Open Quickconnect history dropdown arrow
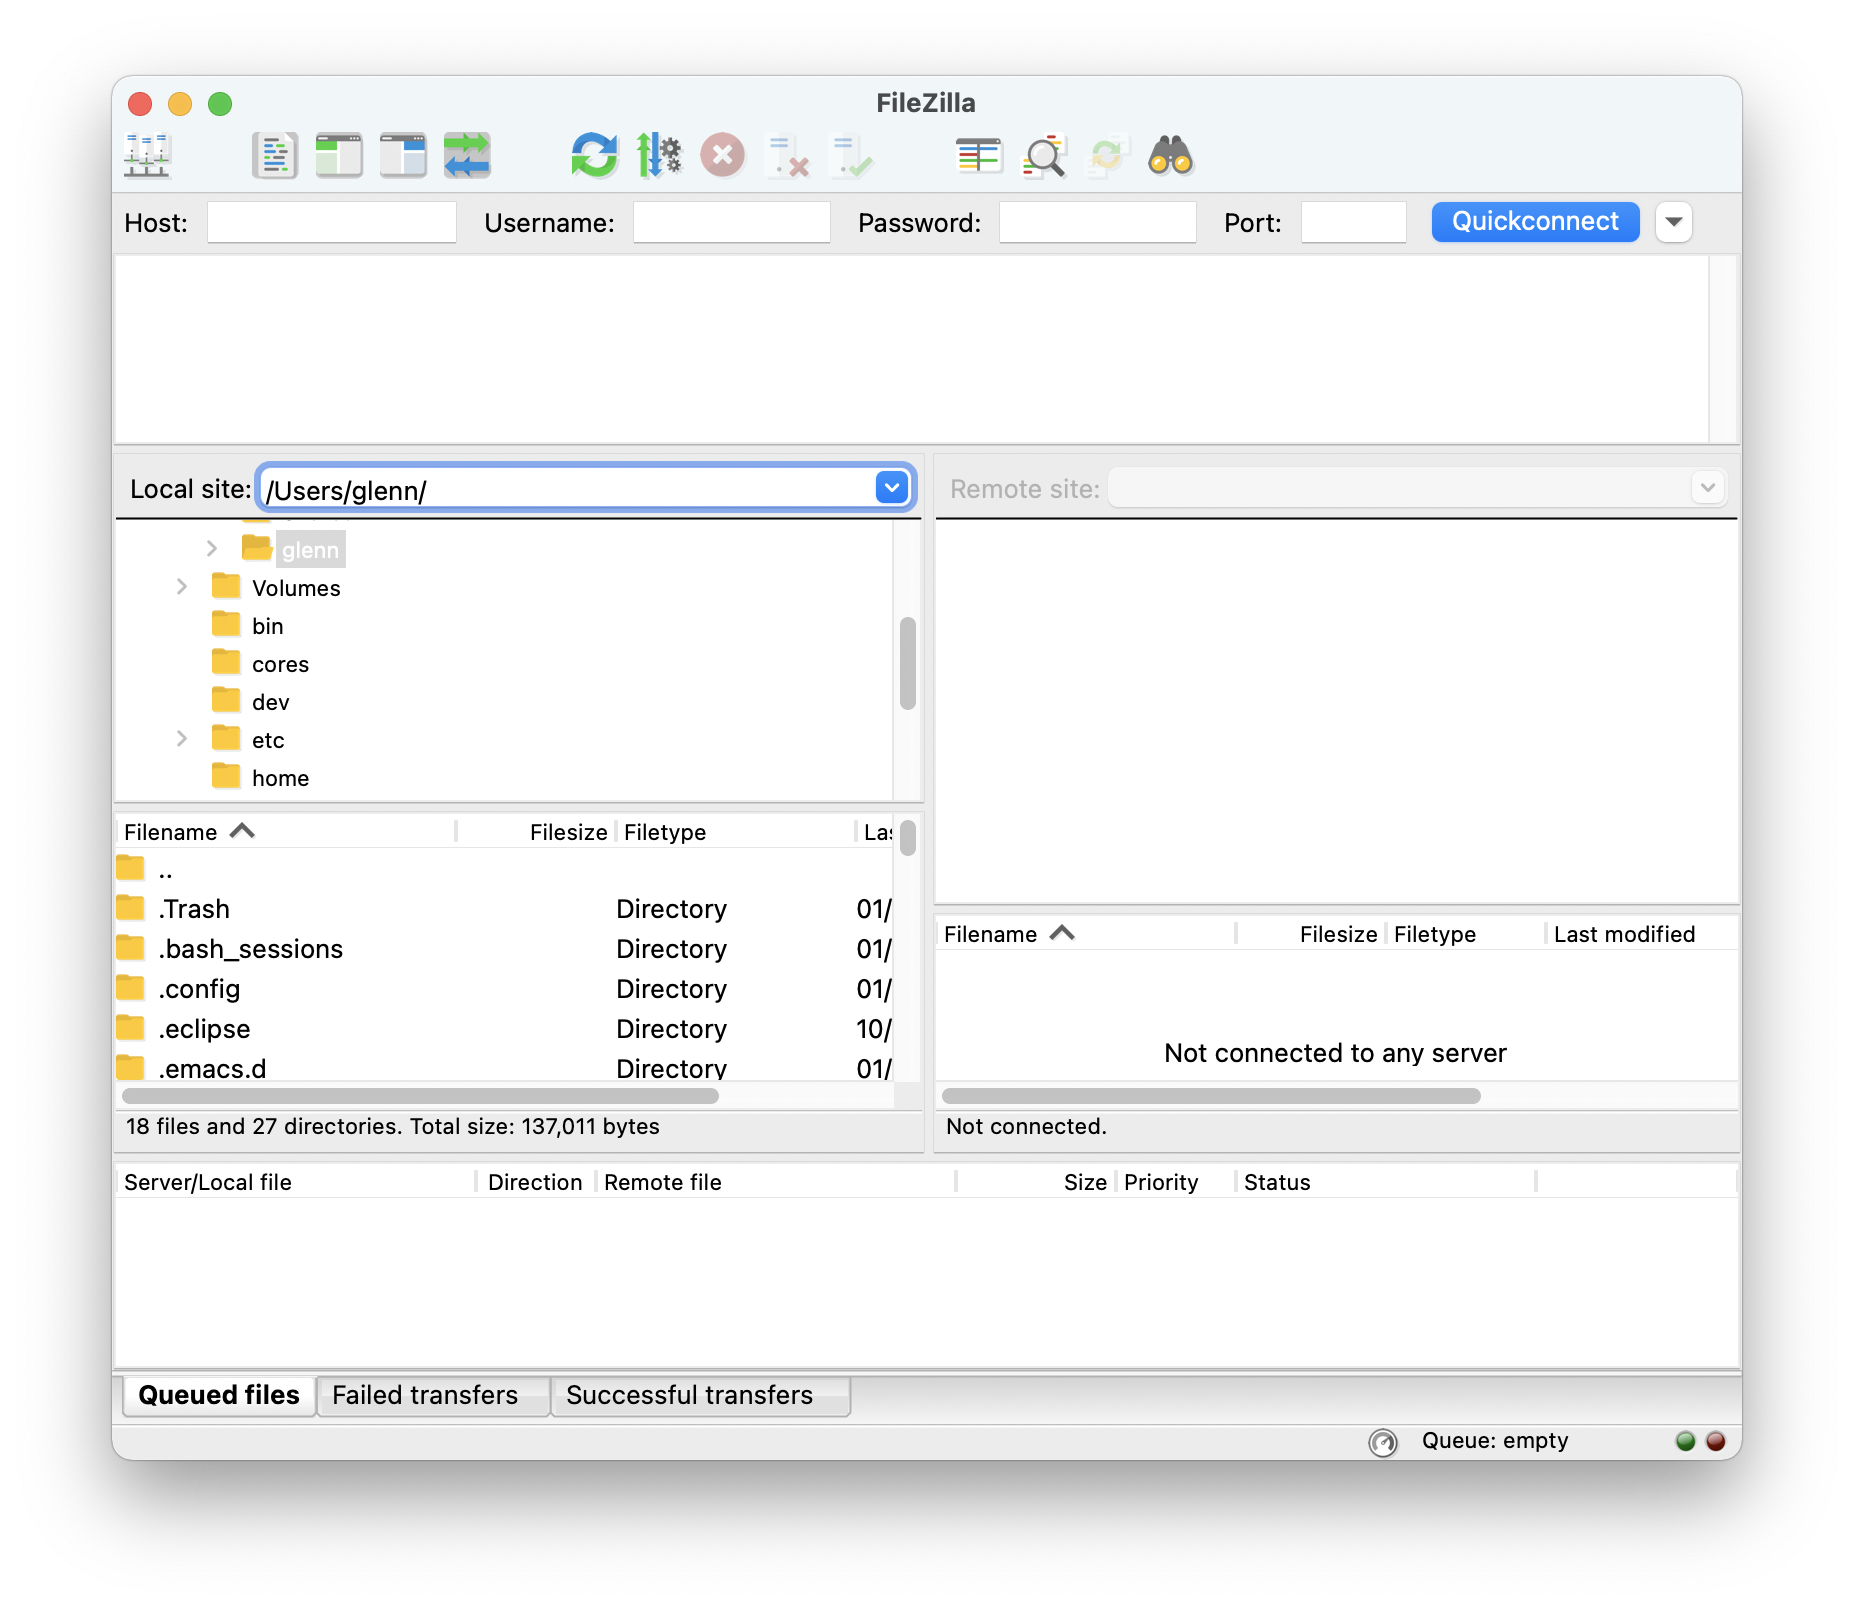 pos(1674,222)
